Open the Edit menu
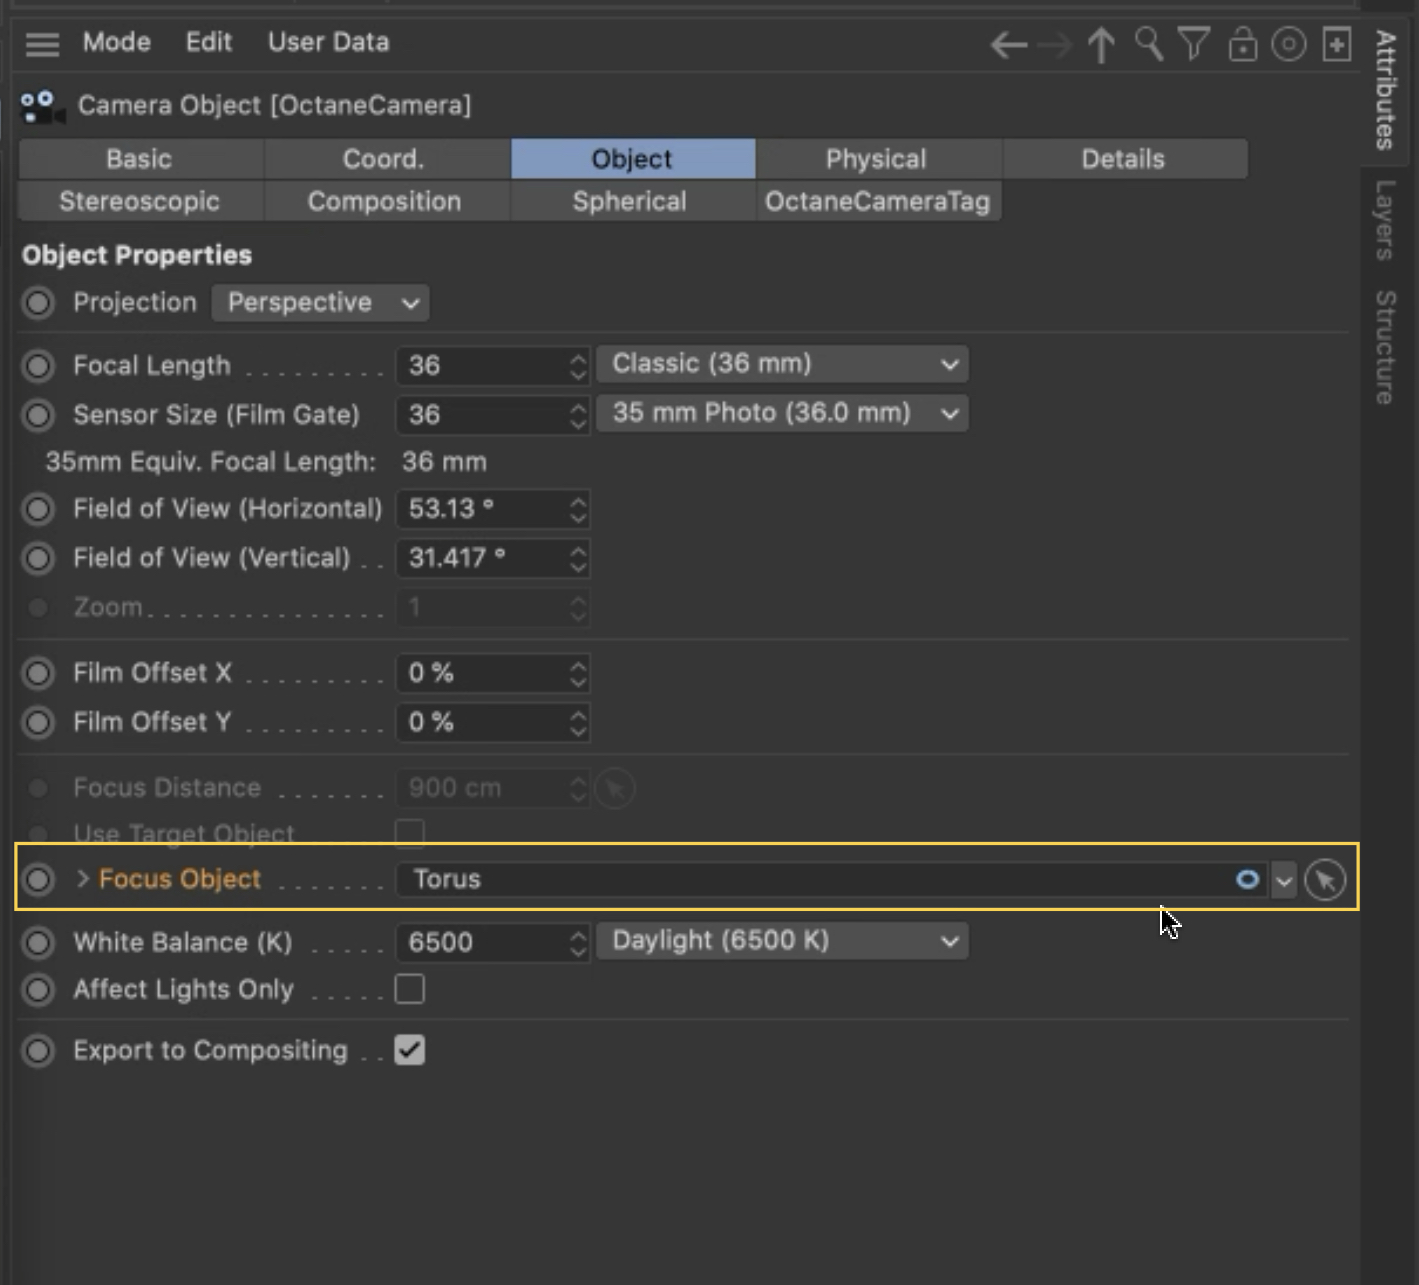This screenshot has width=1419, height=1285. pyautogui.click(x=208, y=42)
